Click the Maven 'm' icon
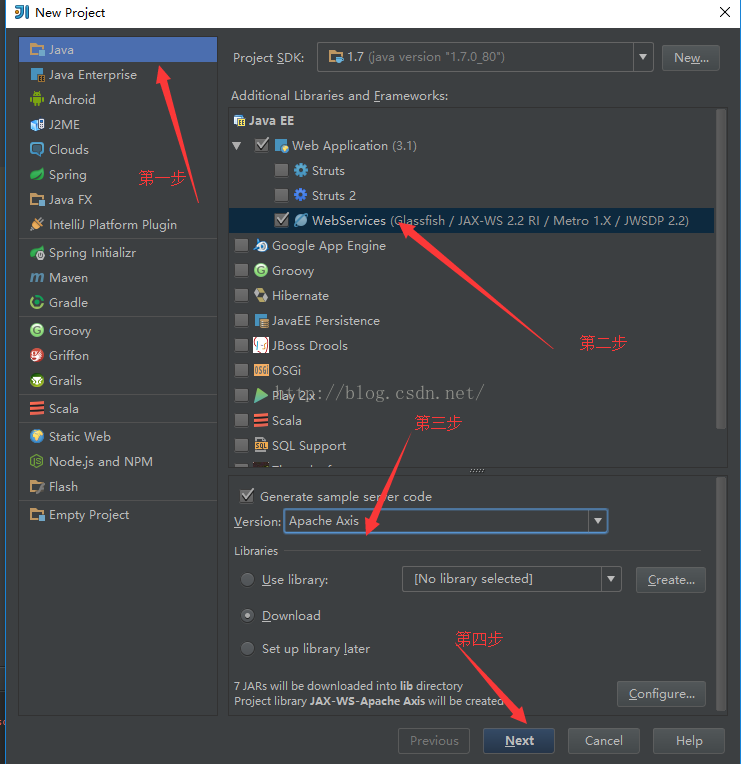The image size is (741, 764). pos(37,277)
